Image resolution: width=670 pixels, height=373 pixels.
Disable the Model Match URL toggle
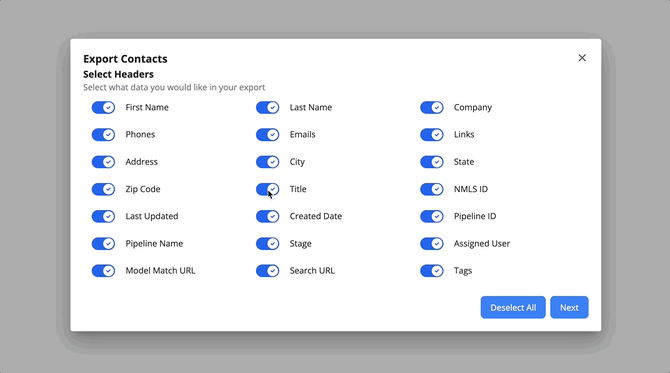point(103,270)
